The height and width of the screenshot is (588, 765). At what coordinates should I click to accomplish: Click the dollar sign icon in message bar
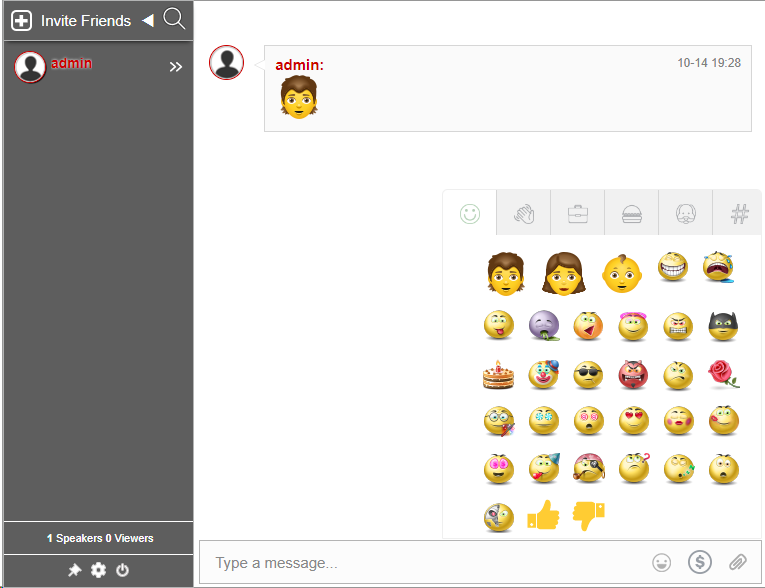click(x=700, y=562)
